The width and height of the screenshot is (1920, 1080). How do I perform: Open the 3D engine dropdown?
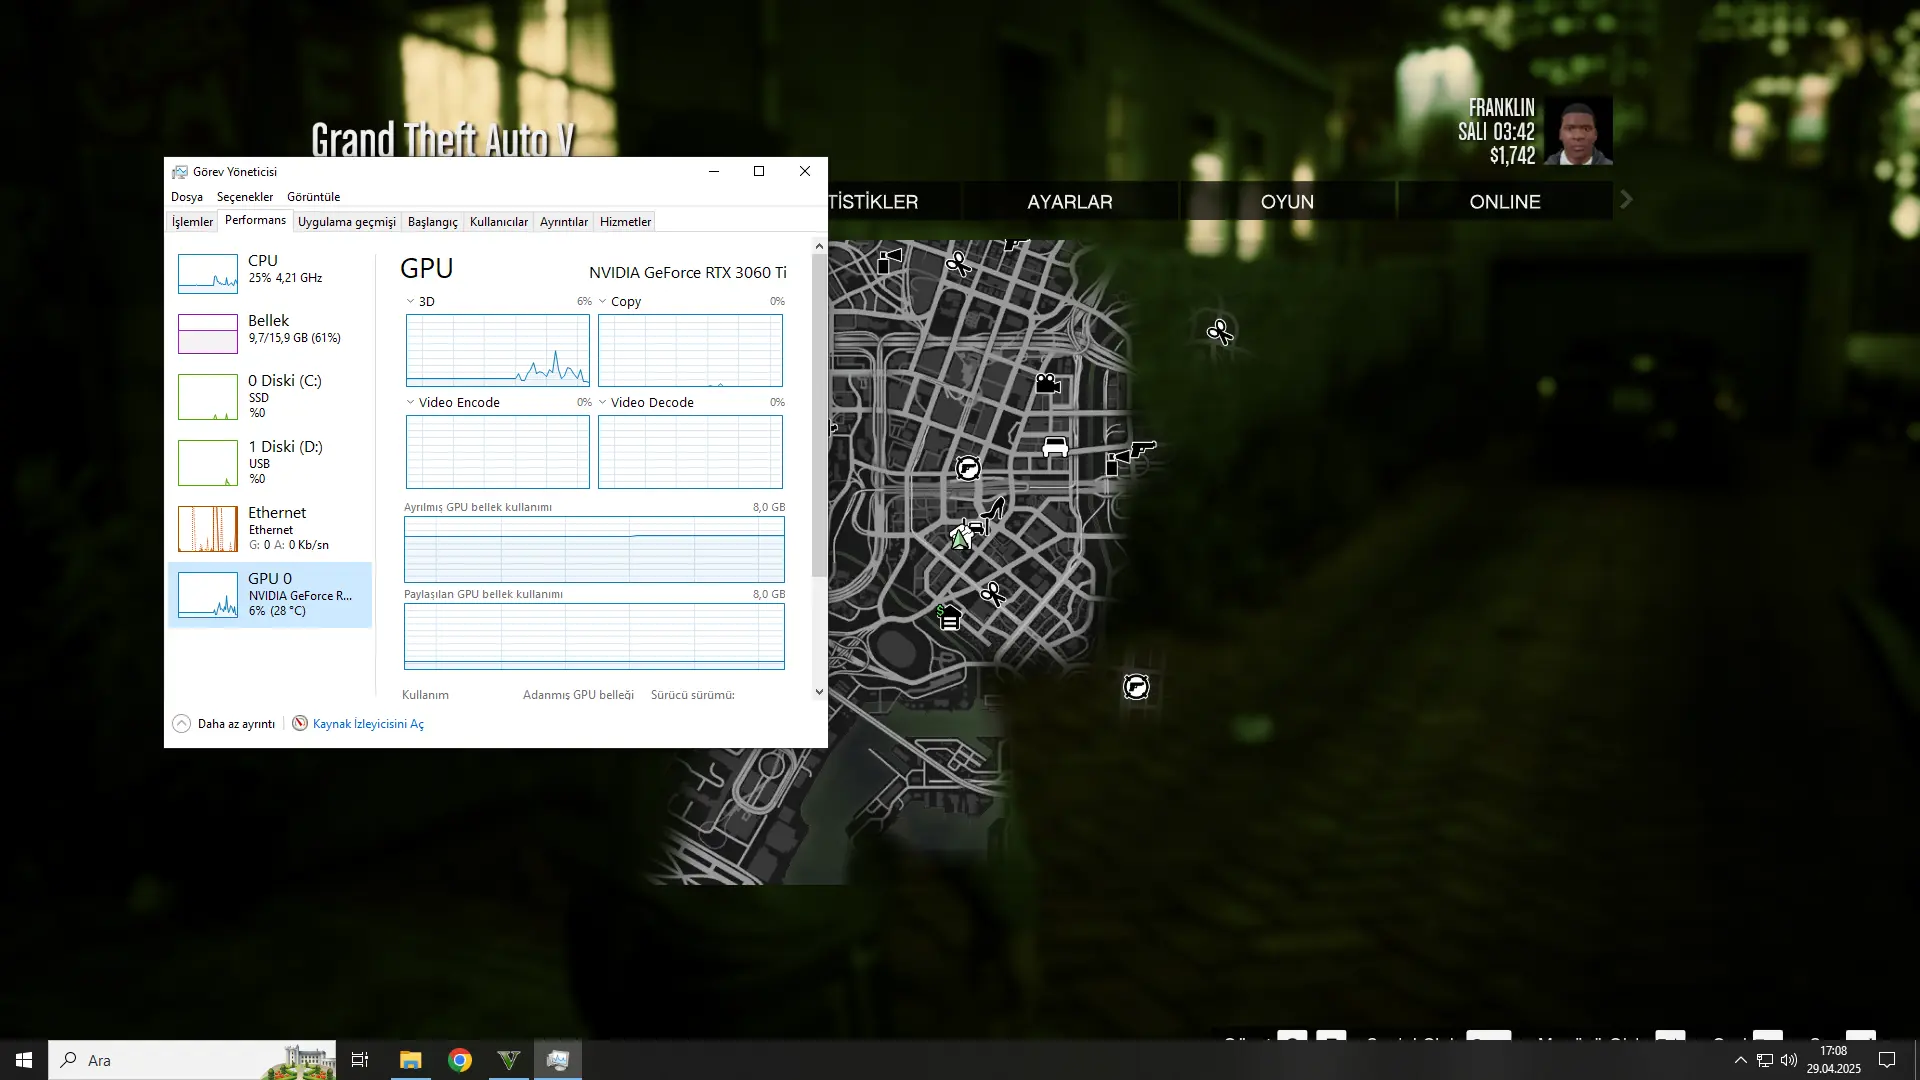[x=410, y=301]
